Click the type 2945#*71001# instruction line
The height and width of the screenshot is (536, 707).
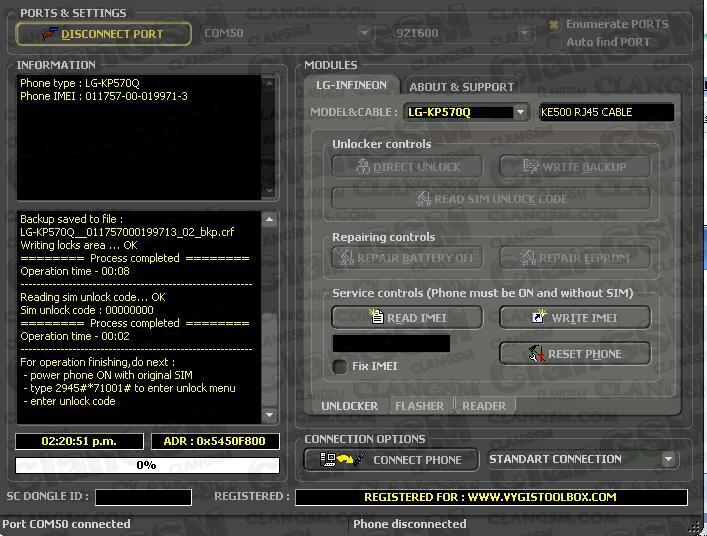130,388
